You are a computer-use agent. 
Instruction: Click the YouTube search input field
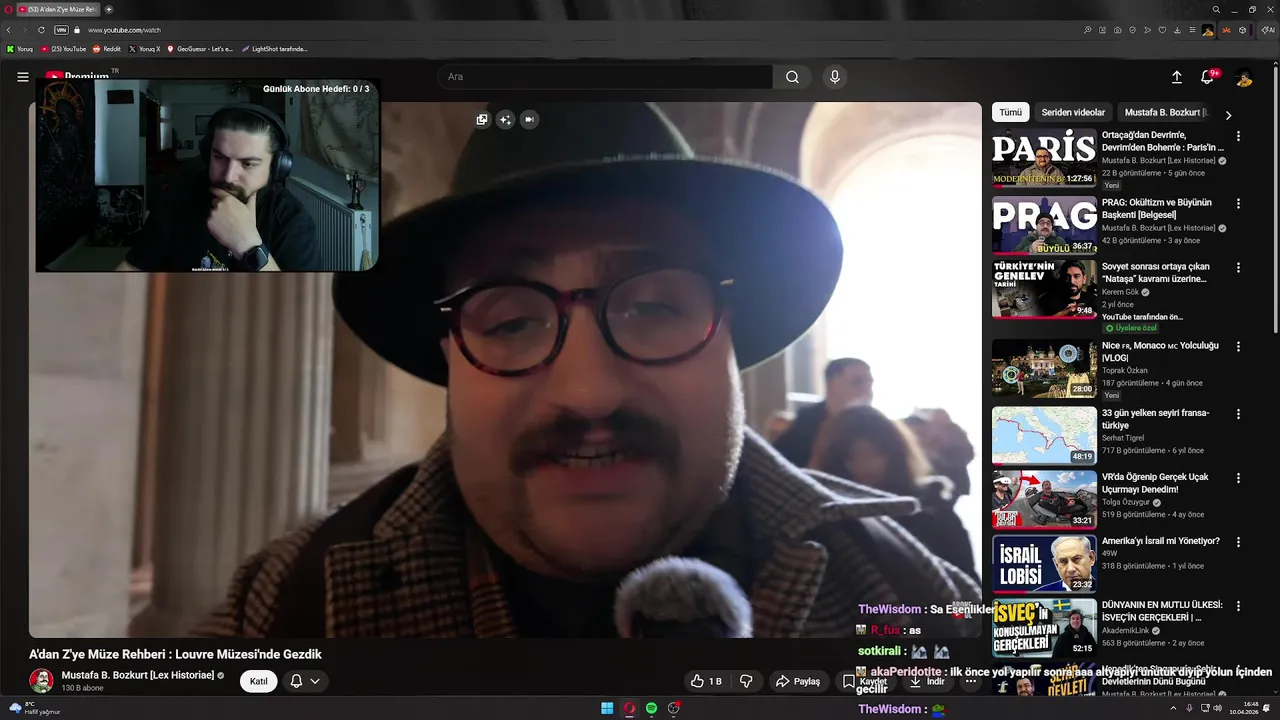pyautogui.click(x=604, y=77)
